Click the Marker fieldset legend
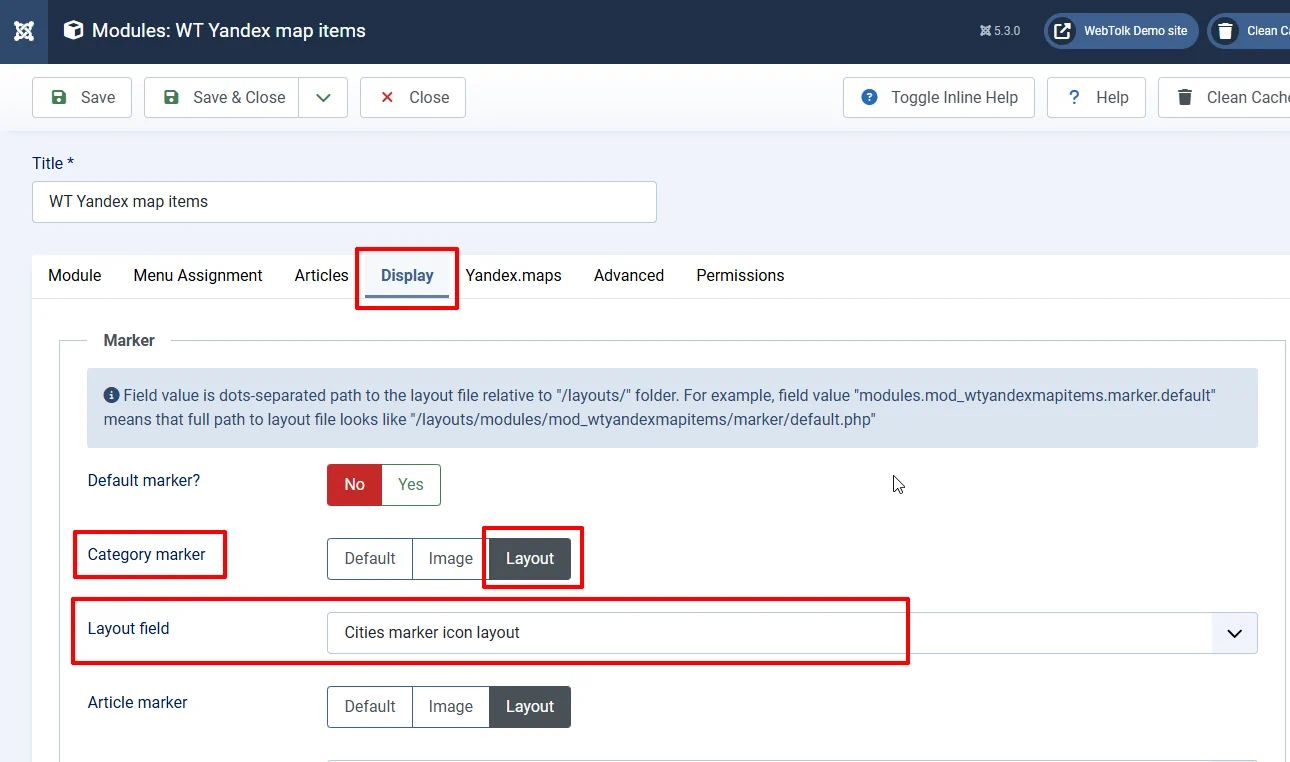Screen dimensions: 1290x762 [129, 340]
